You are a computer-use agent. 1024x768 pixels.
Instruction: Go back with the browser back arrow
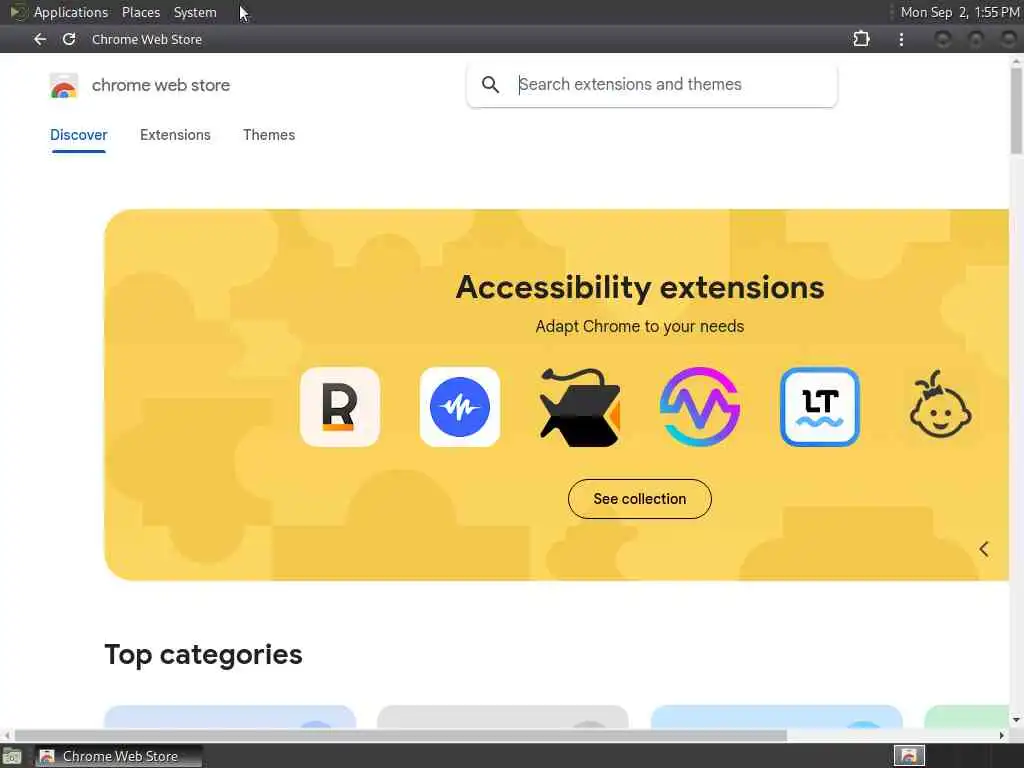point(40,39)
